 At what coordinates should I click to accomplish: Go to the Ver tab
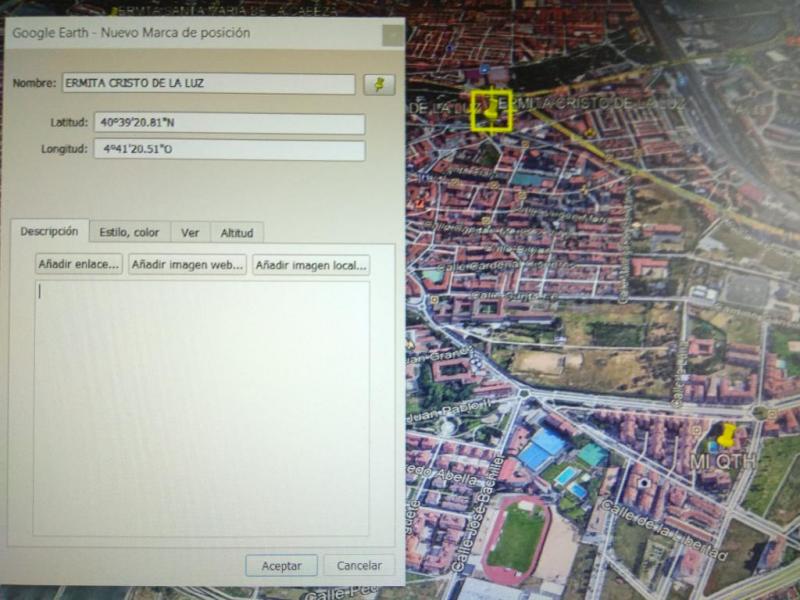pyautogui.click(x=190, y=233)
